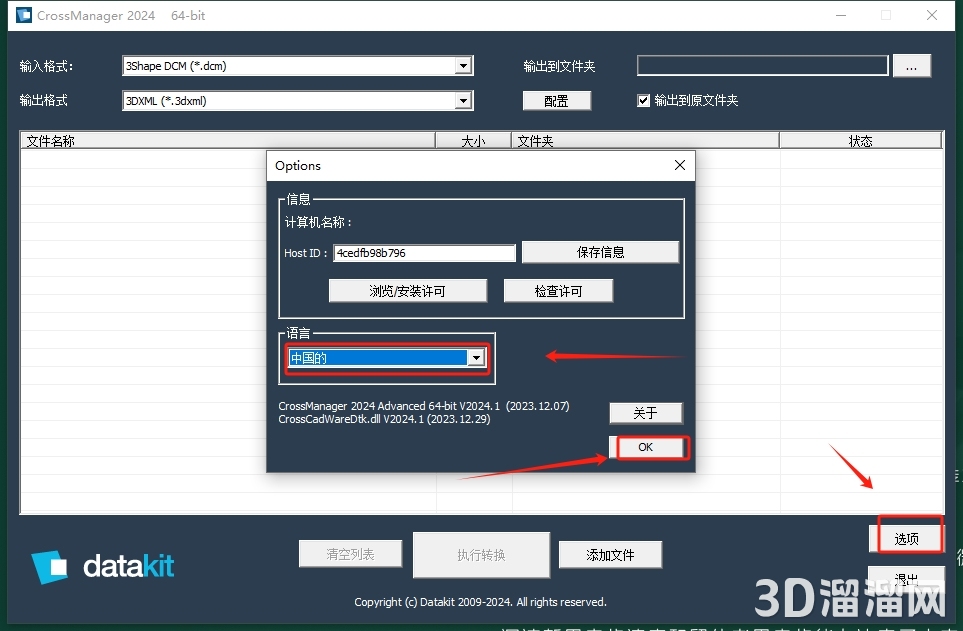Open the 输入格式 dropdown showing 3Shape DCM

coord(463,65)
